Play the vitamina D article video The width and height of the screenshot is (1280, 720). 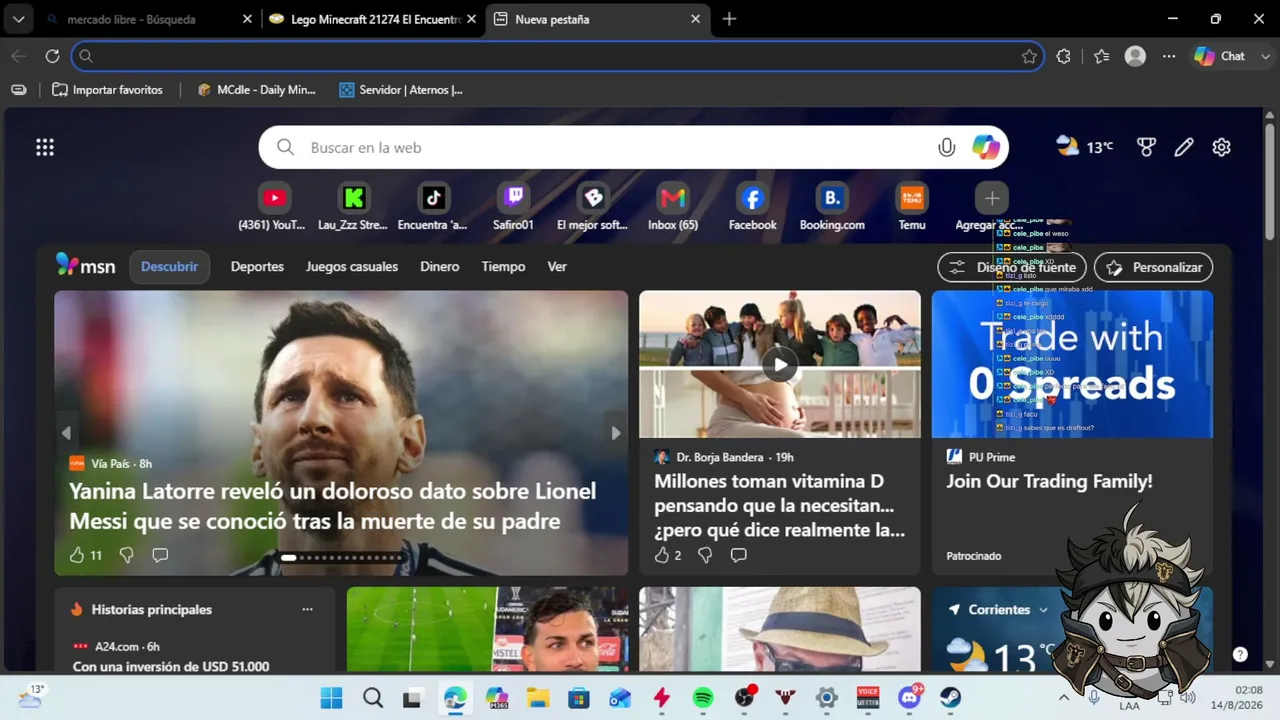780,364
